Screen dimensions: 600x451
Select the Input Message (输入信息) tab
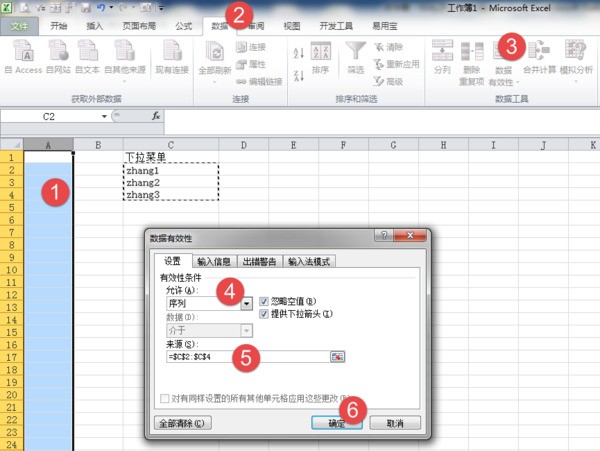click(x=214, y=262)
